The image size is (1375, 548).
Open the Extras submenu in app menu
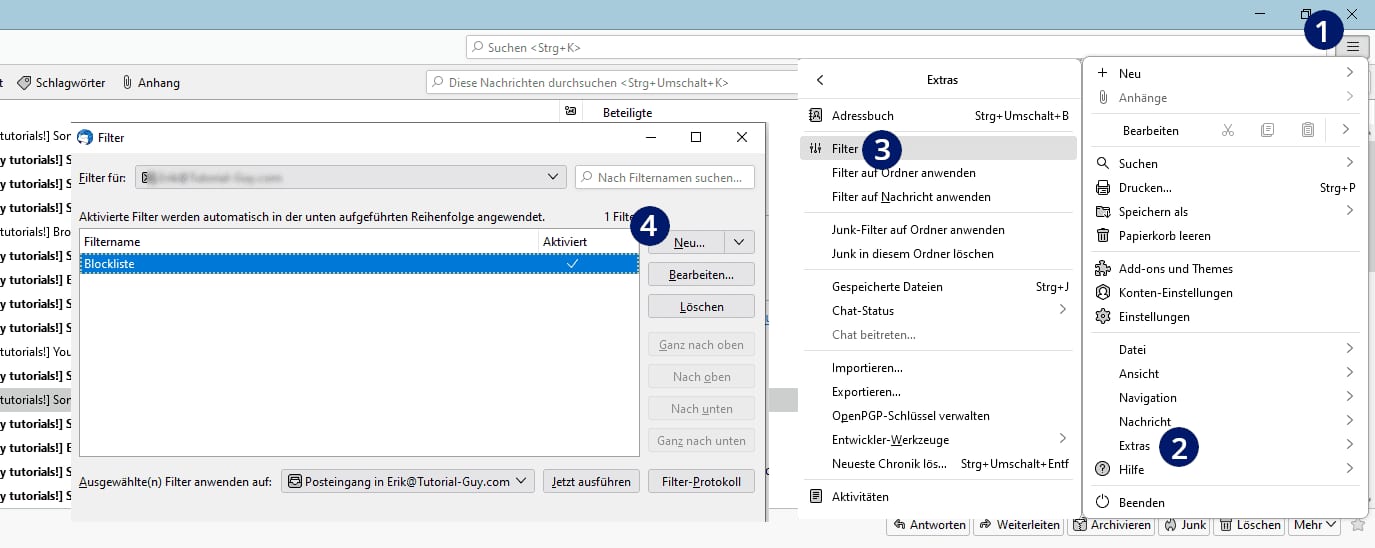tap(1226, 445)
